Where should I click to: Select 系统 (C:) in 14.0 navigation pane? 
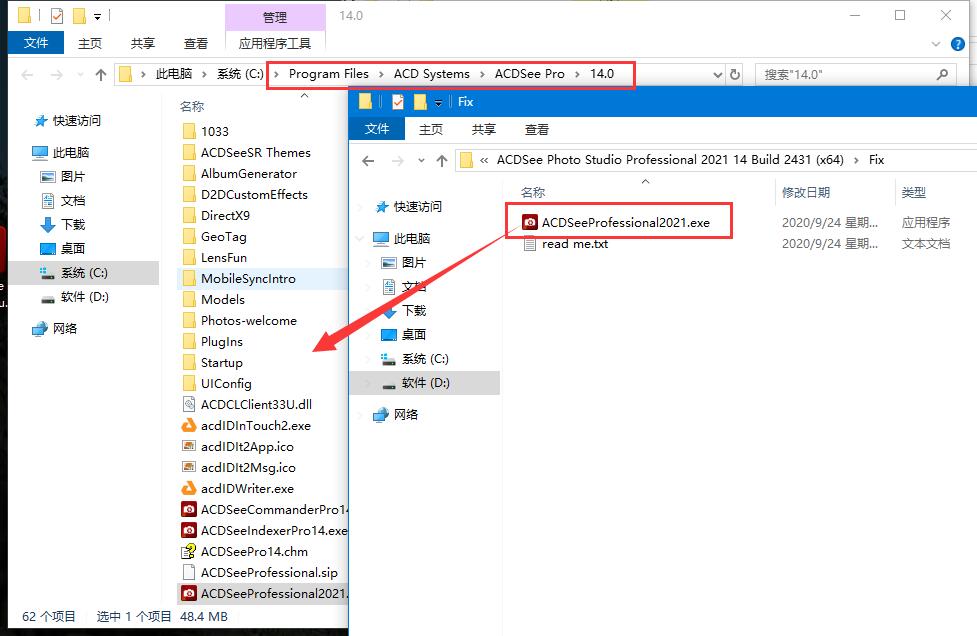(84, 273)
